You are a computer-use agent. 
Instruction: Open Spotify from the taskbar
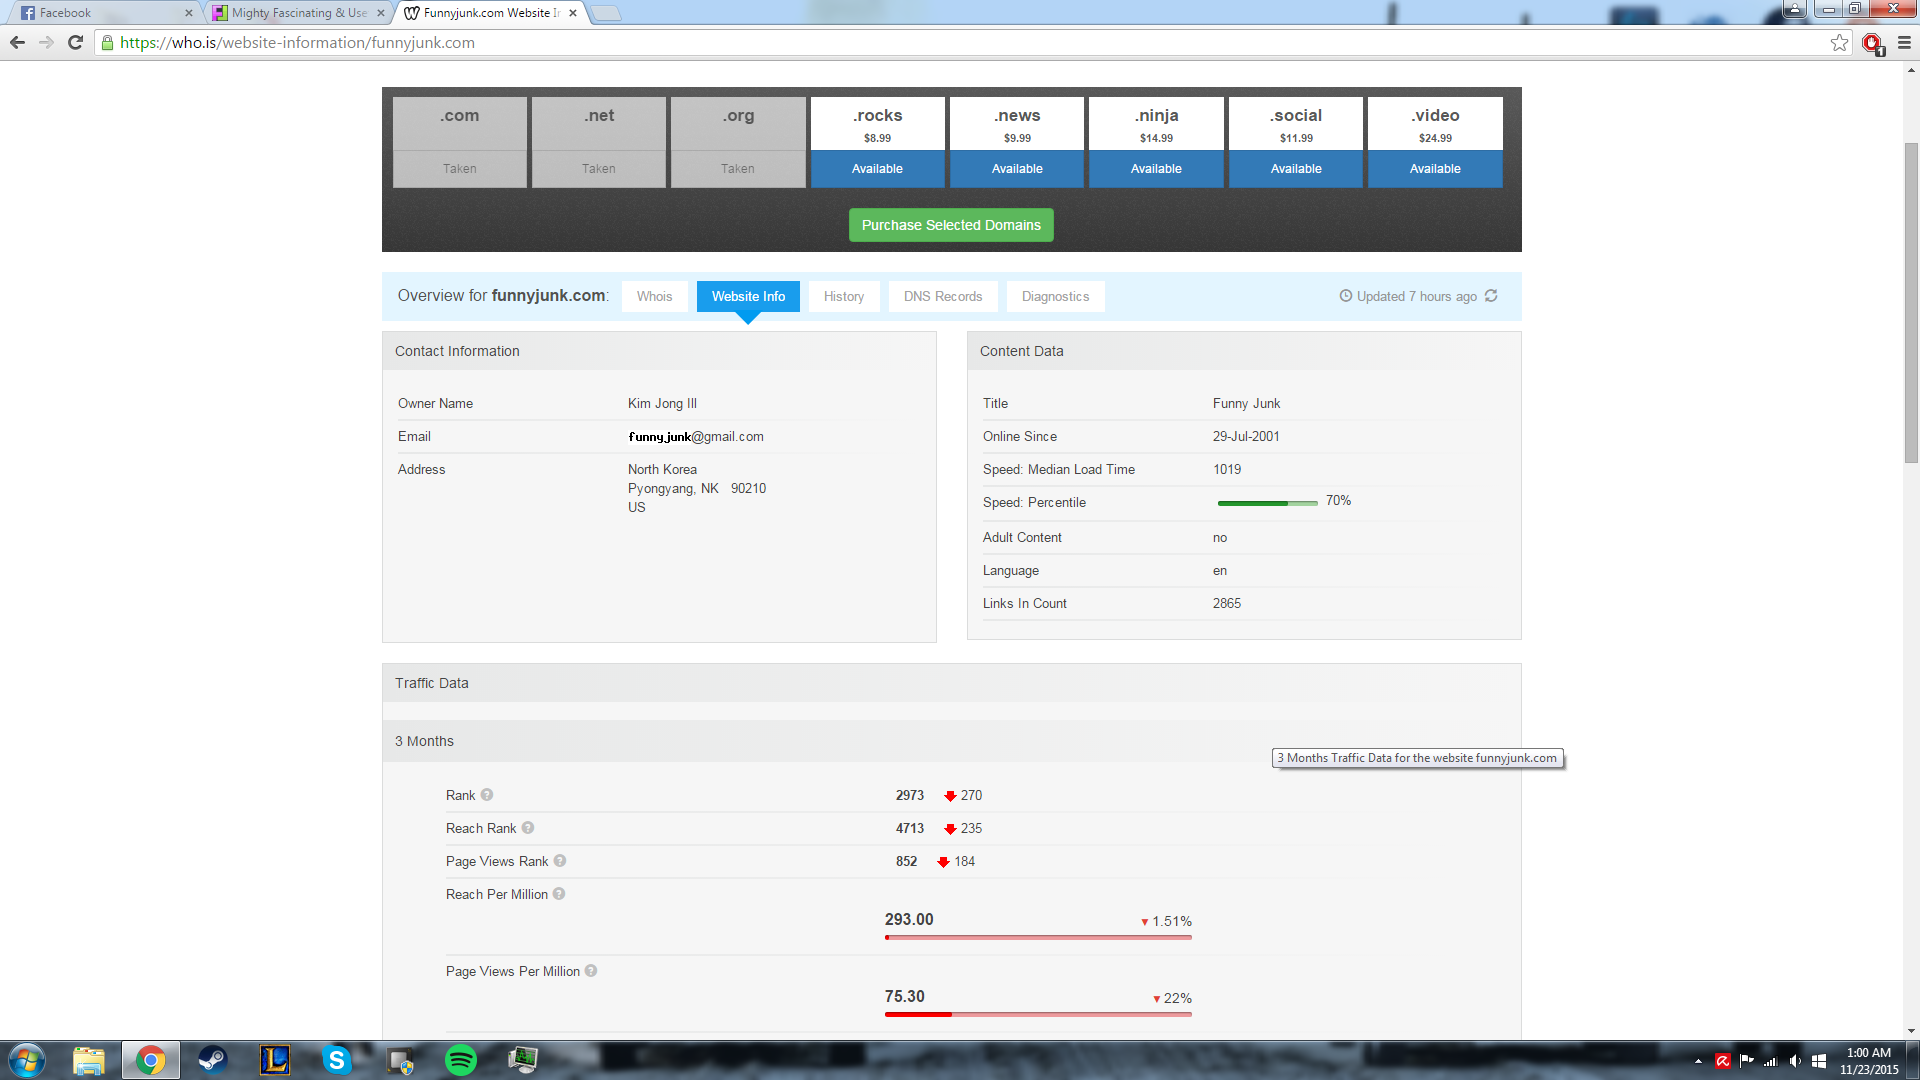coord(460,1060)
